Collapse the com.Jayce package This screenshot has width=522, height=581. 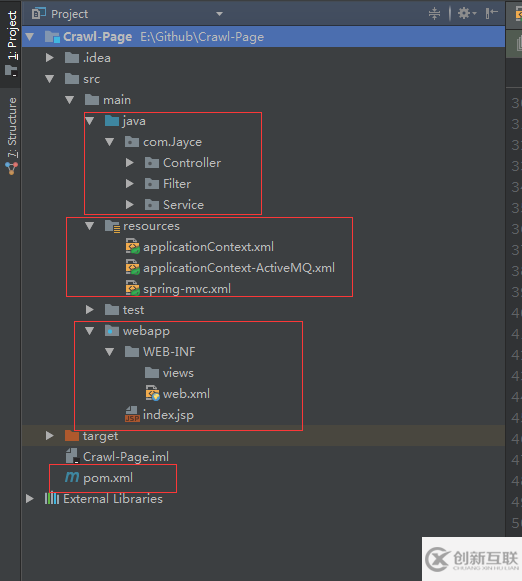(x=109, y=142)
